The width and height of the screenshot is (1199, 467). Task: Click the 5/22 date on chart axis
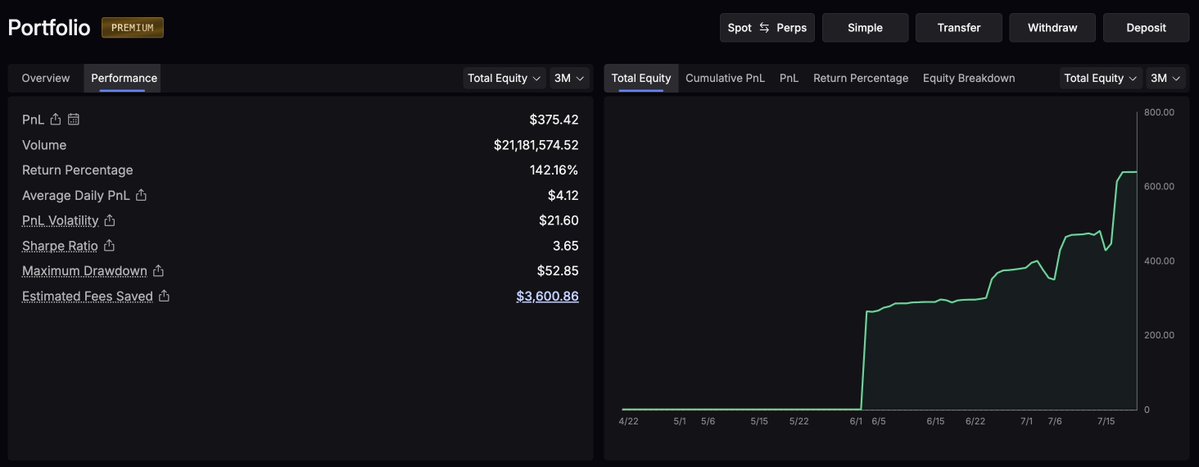pyautogui.click(x=799, y=421)
